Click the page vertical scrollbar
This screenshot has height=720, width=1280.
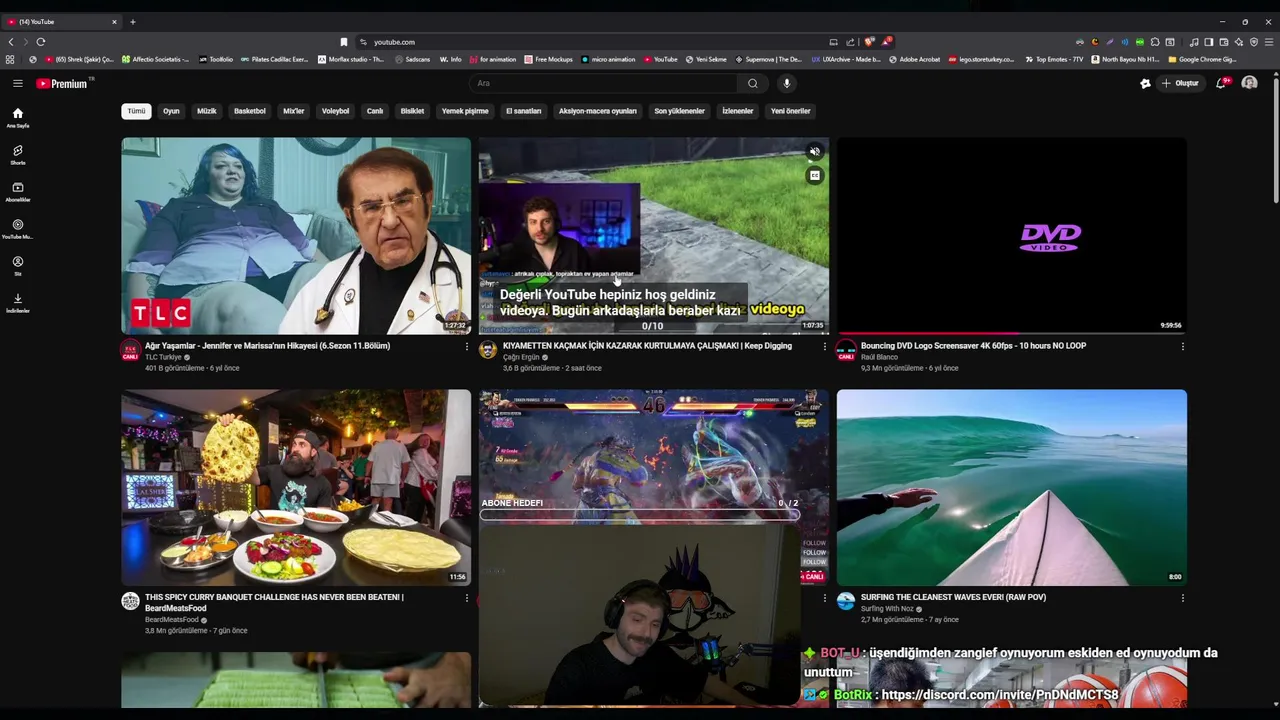tap(1274, 140)
